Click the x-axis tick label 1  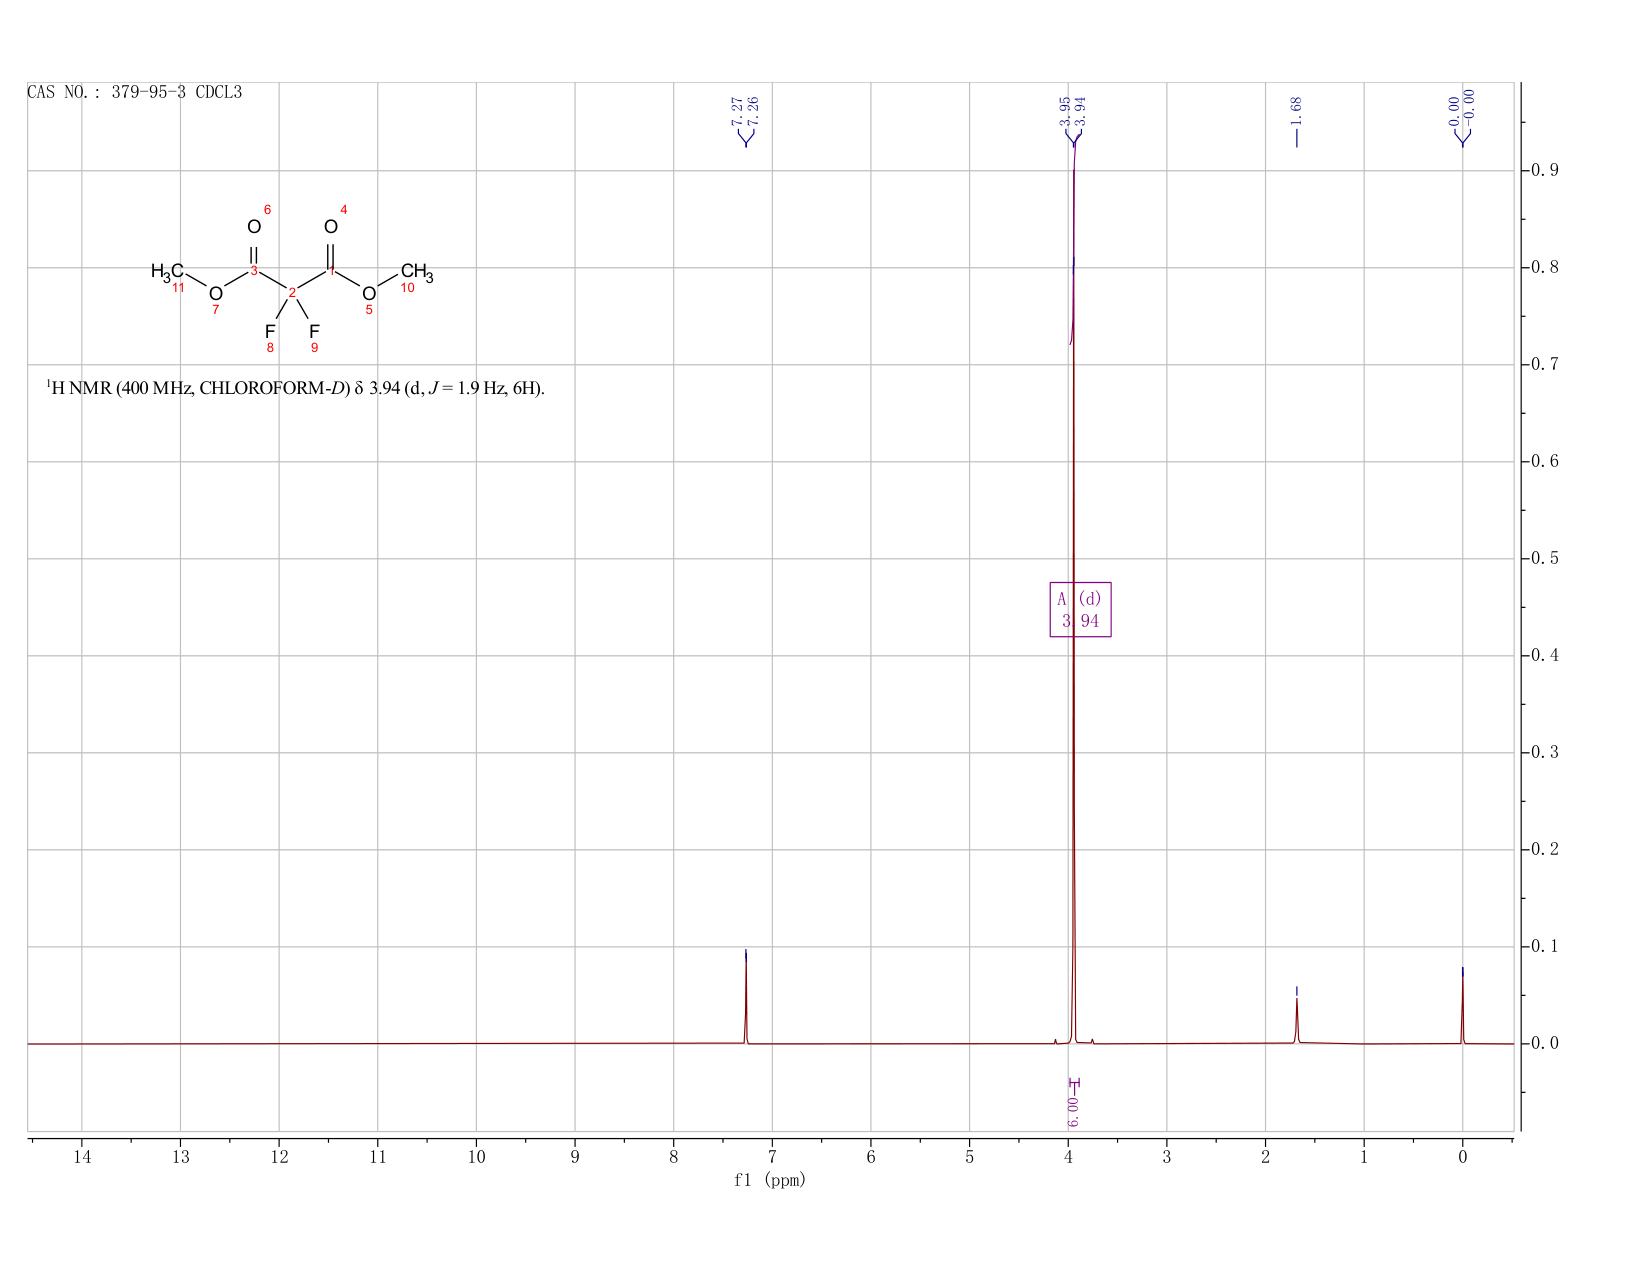[x=1364, y=1157]
